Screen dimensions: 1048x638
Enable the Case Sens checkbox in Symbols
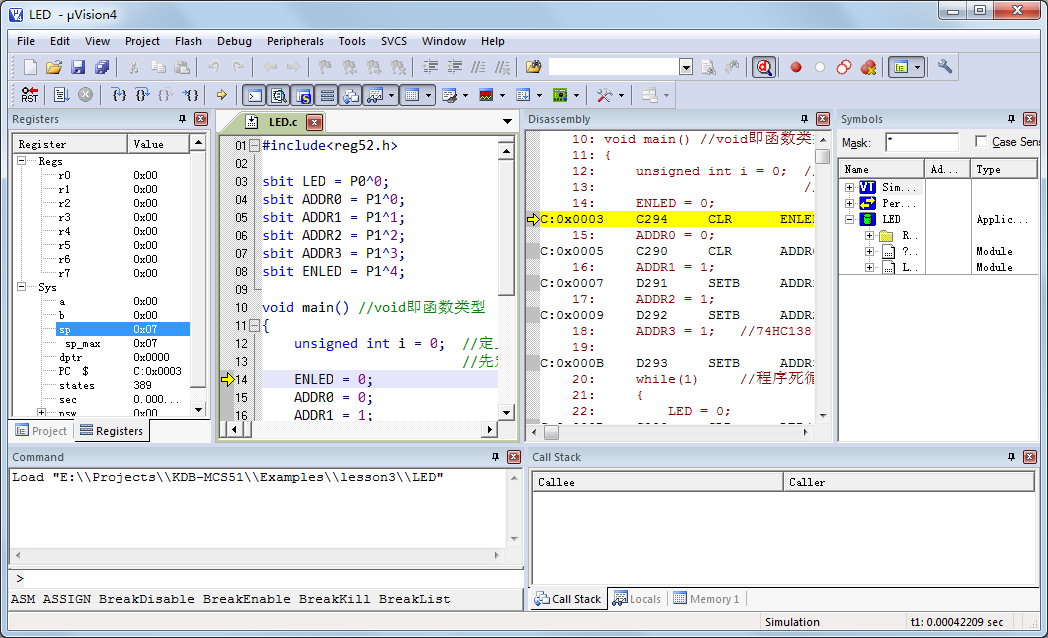coord(981,141)
